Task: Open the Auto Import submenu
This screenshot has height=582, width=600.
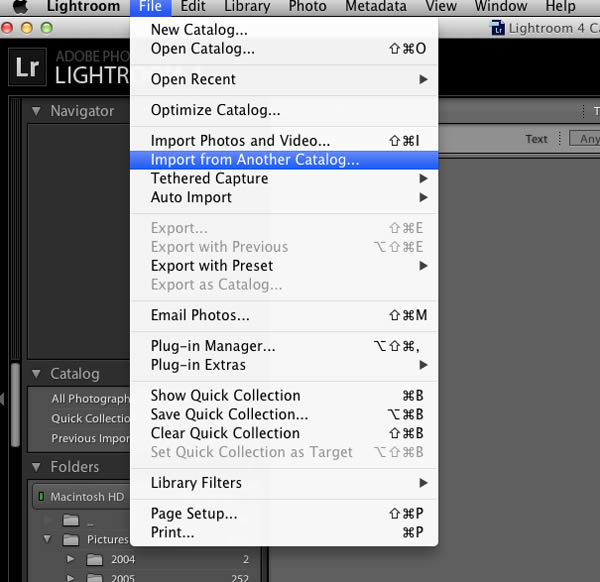Action: click(x=284, y=197)
